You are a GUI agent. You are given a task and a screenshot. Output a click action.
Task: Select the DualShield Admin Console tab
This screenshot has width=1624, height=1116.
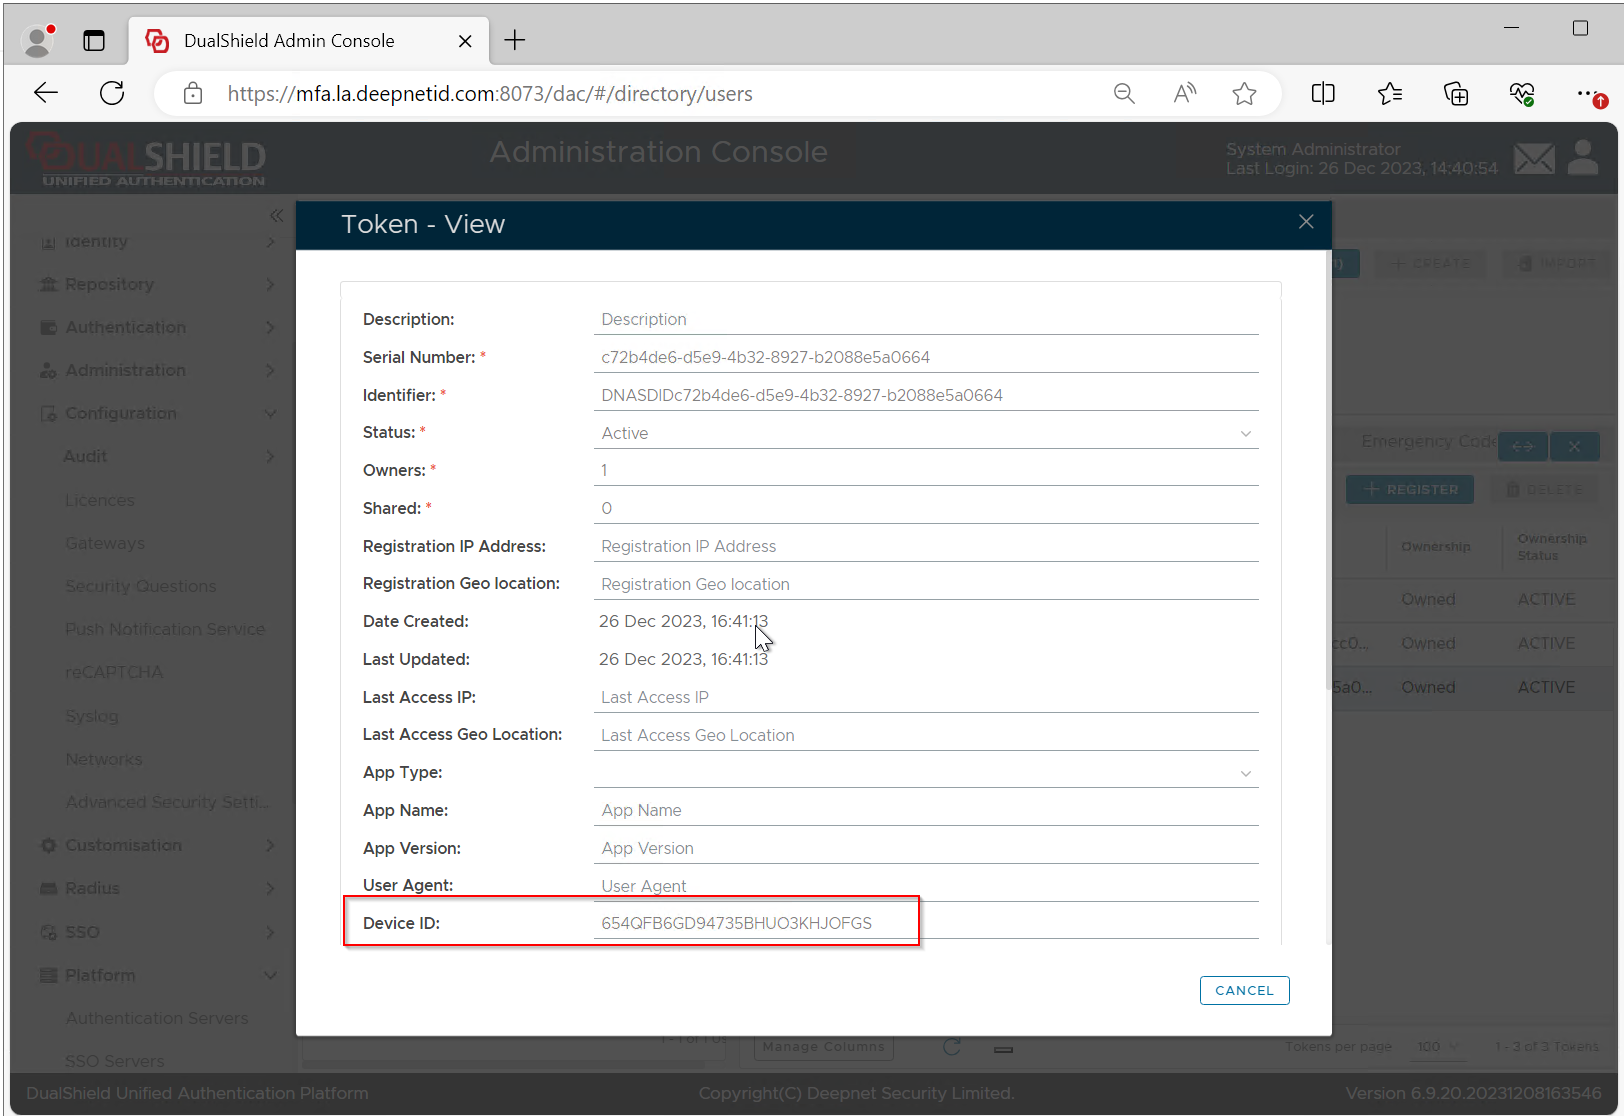(x=289, y=41)
